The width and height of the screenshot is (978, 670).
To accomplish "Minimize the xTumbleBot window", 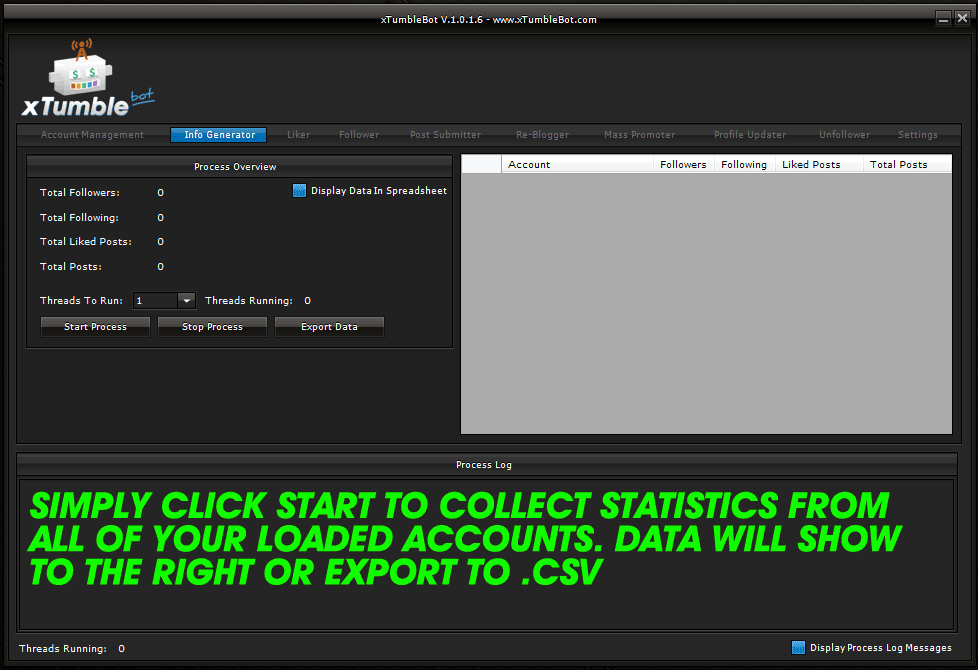I will [x=944, y=19].
